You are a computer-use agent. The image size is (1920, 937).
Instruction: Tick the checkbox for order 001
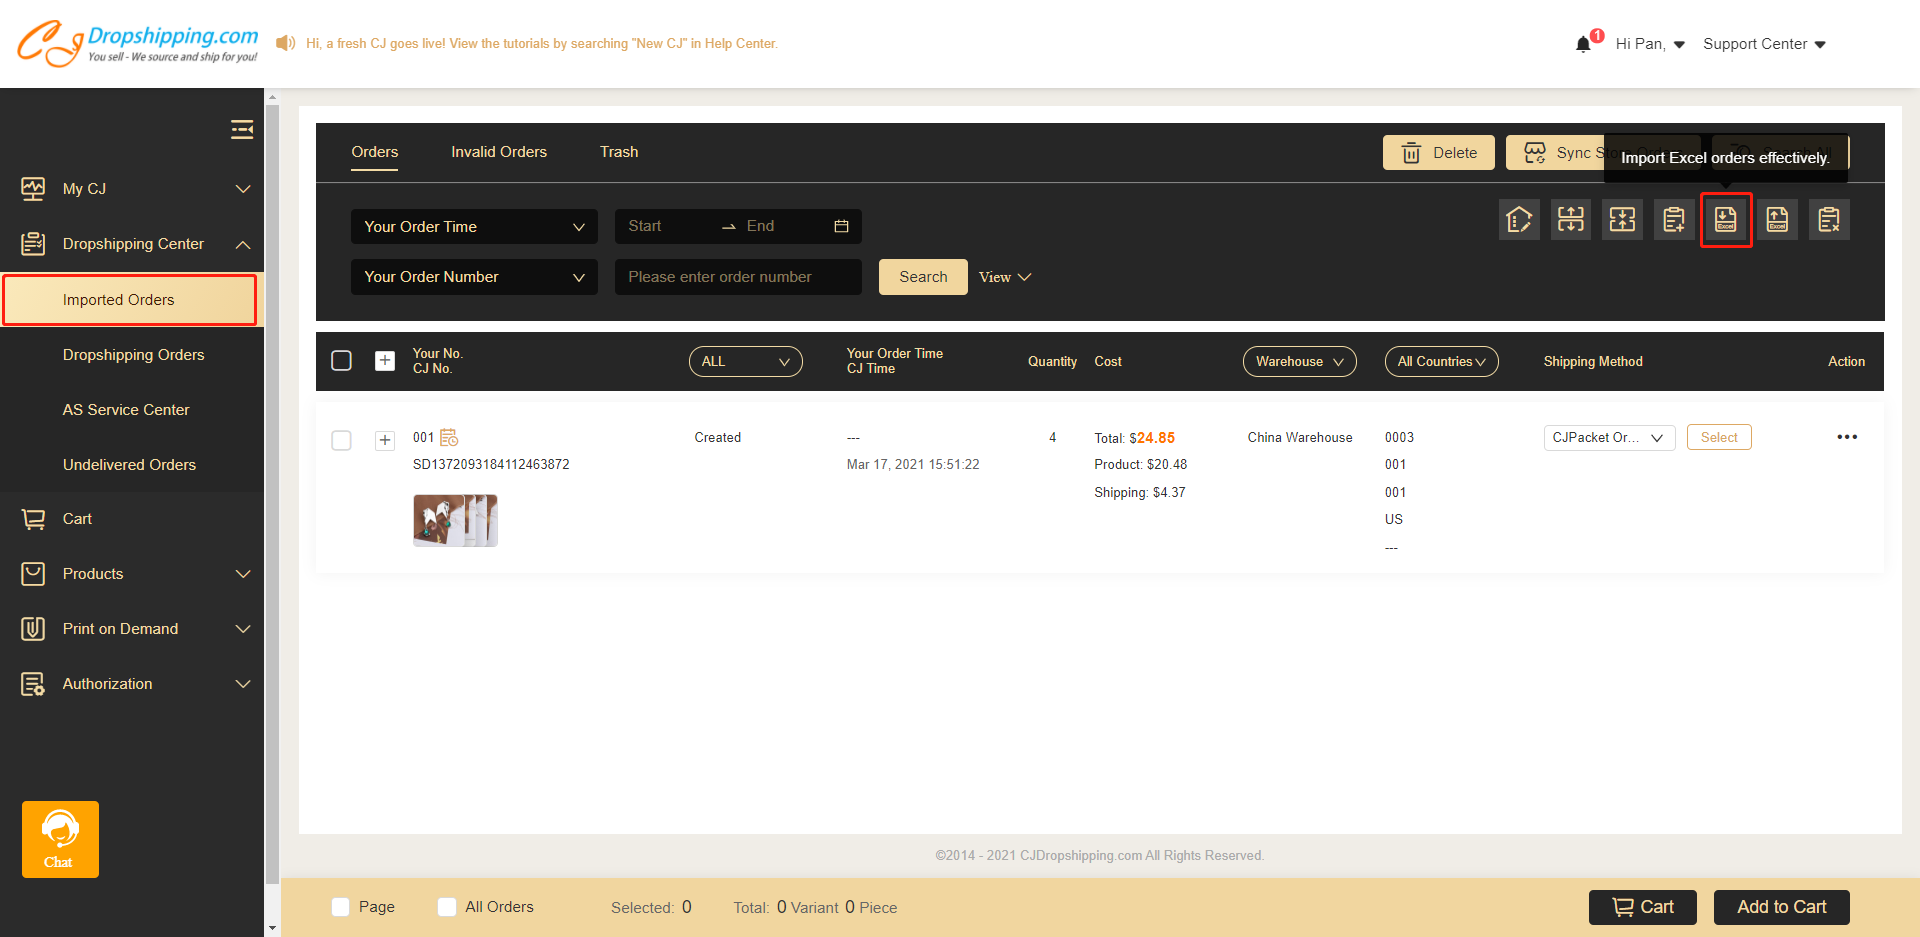(x=341, y=440)
